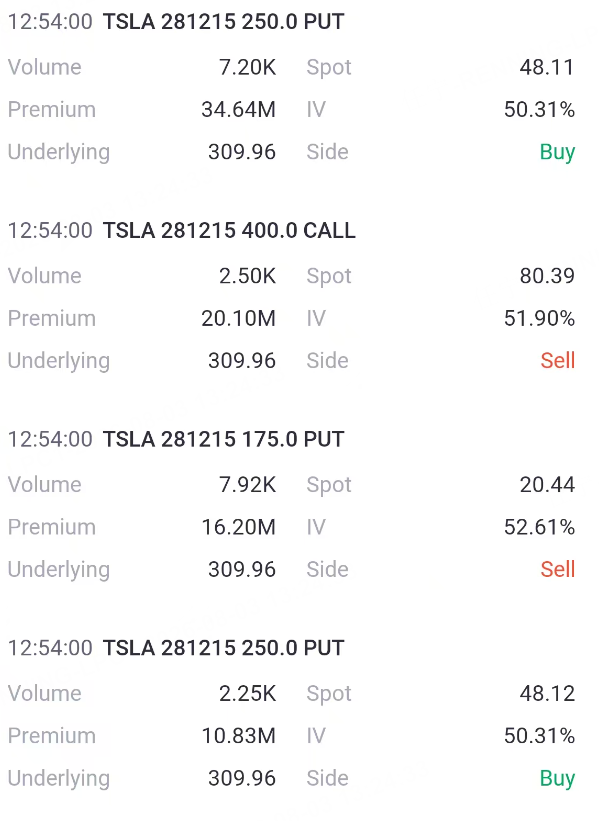Select the 16.20M premium value
This screenshot has width=599, height=821.
point(238,527)
